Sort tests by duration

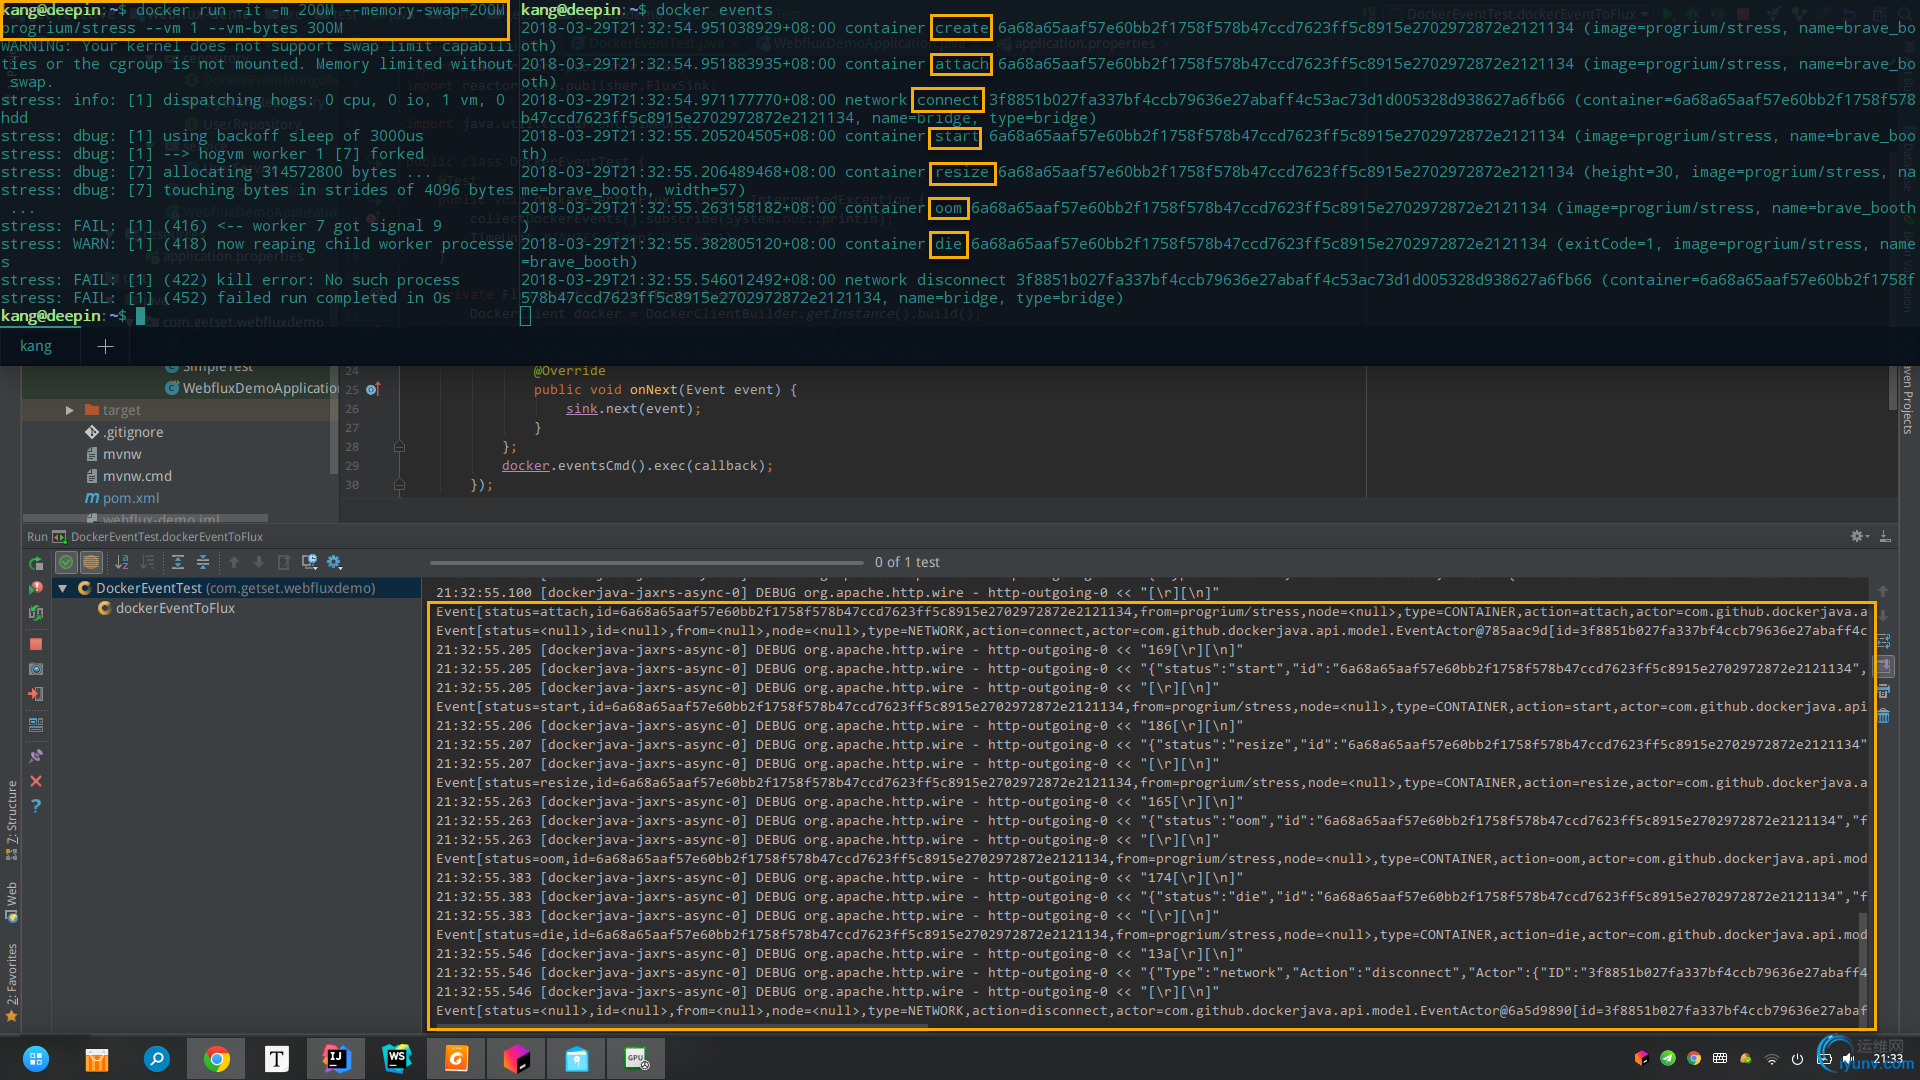tap(147, 562)
